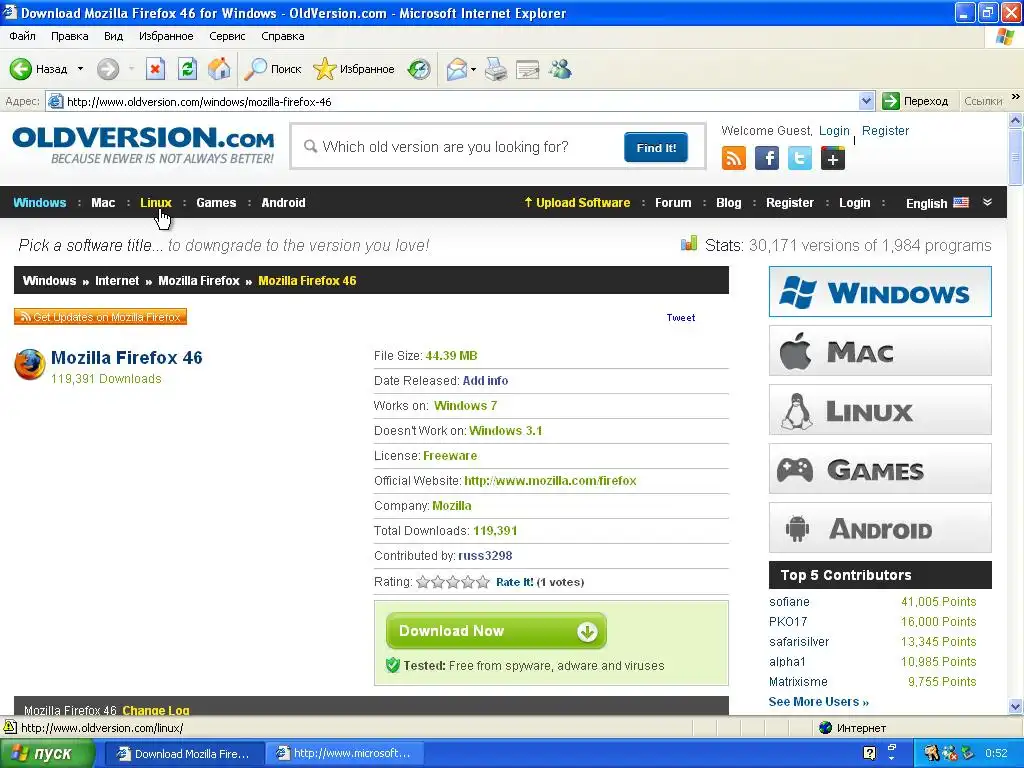Image resolution: width=1024 pixels, height=768 pixels.
Task: Click the star rating control
Action: tap(453, 582)
